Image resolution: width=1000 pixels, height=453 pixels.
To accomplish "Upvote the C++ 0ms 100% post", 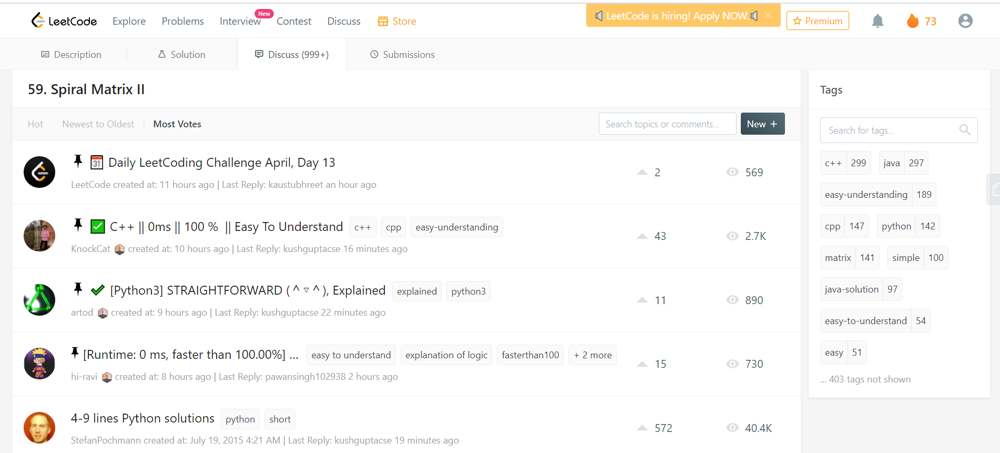I will 642,236.
